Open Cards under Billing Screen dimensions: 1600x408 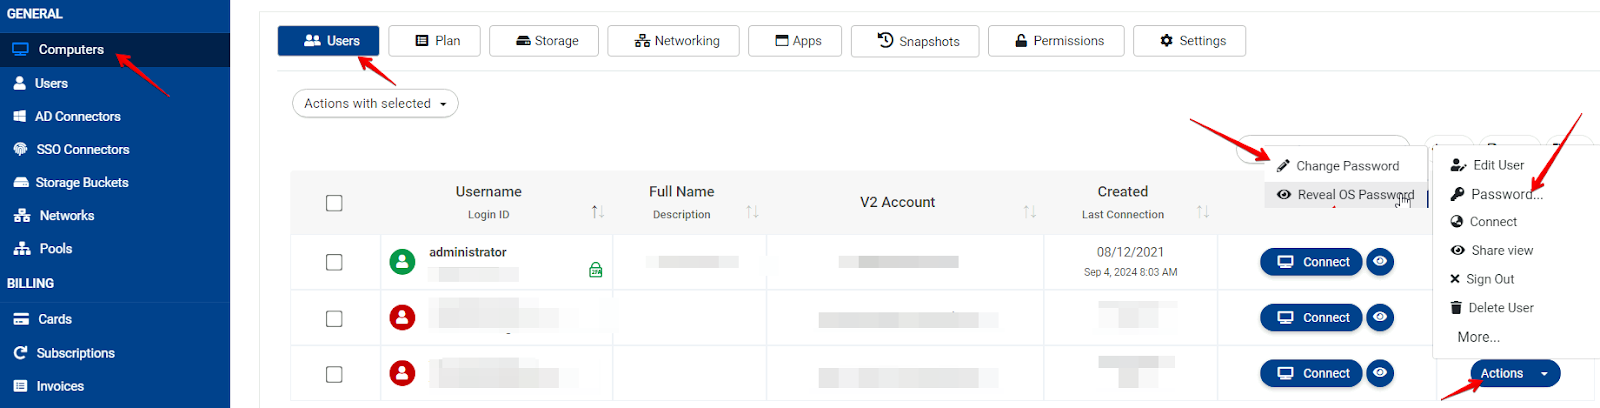[x=54, y=319]
